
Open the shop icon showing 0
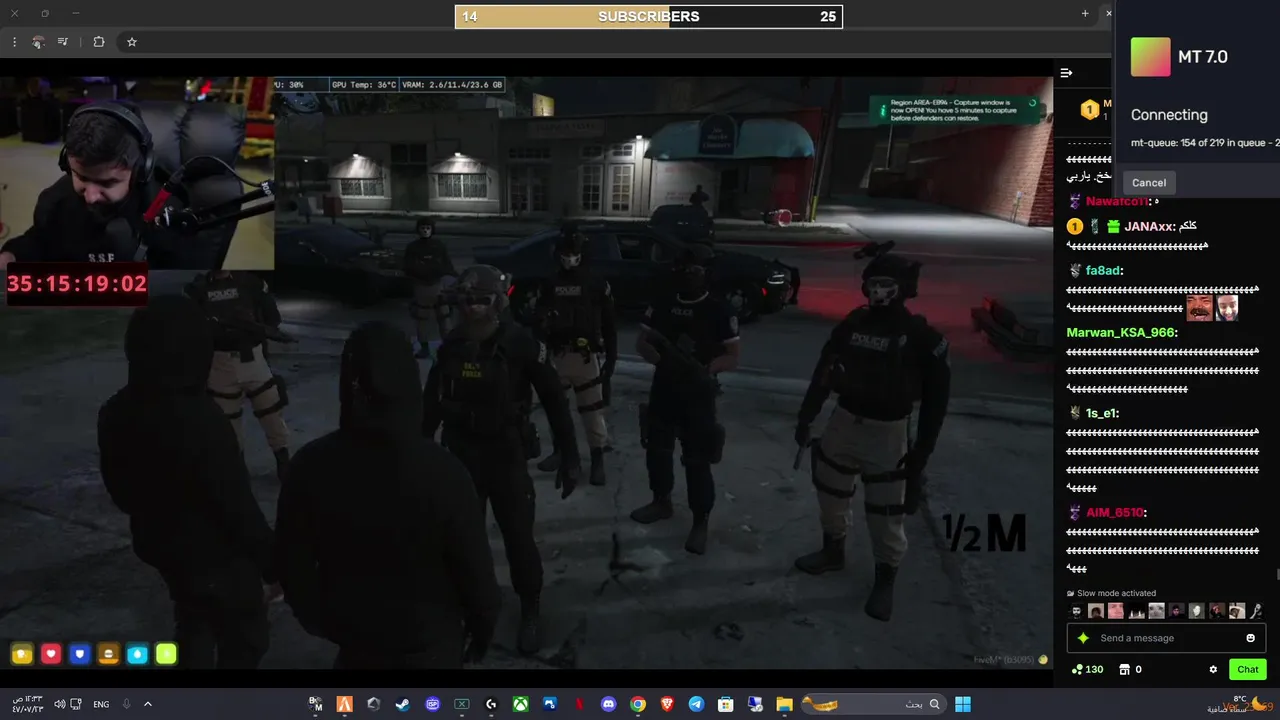point(1130,669)
